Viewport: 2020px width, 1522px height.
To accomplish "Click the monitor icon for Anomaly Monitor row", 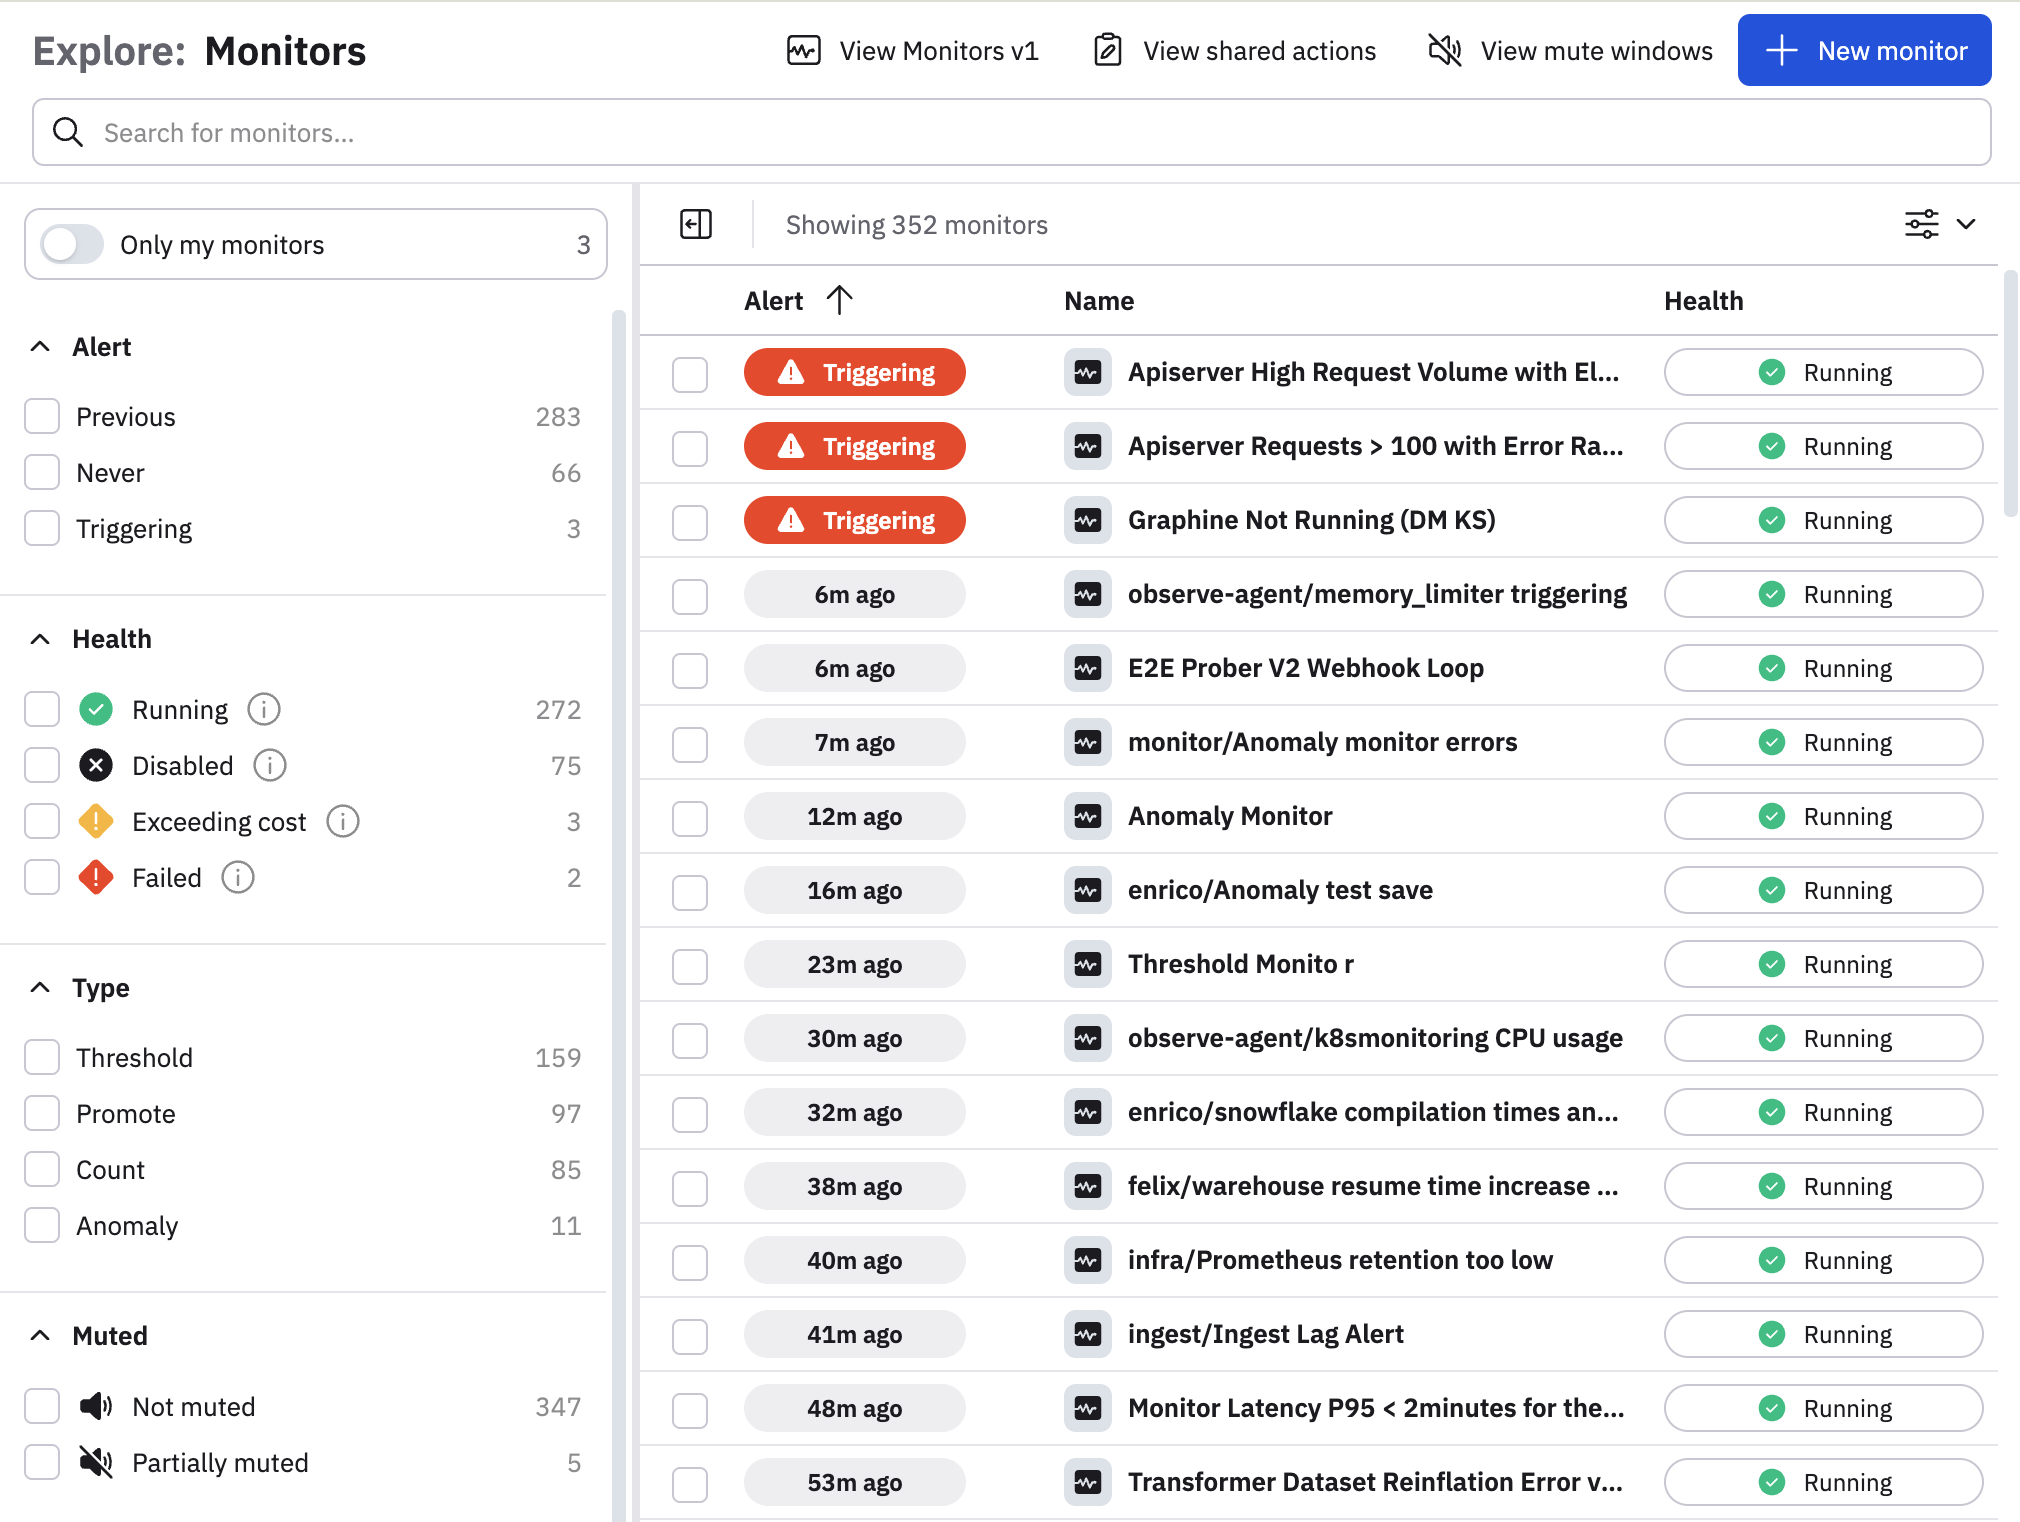I will 1087,816.
